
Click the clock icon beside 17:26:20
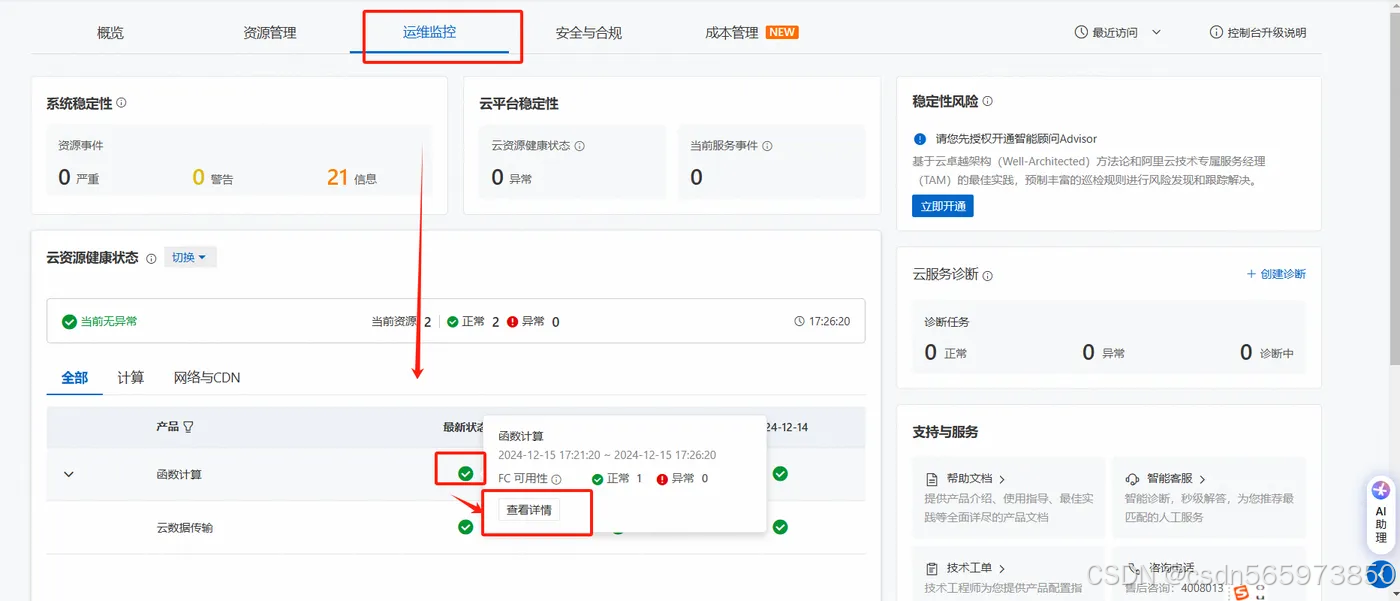click(x=799, y=322)
